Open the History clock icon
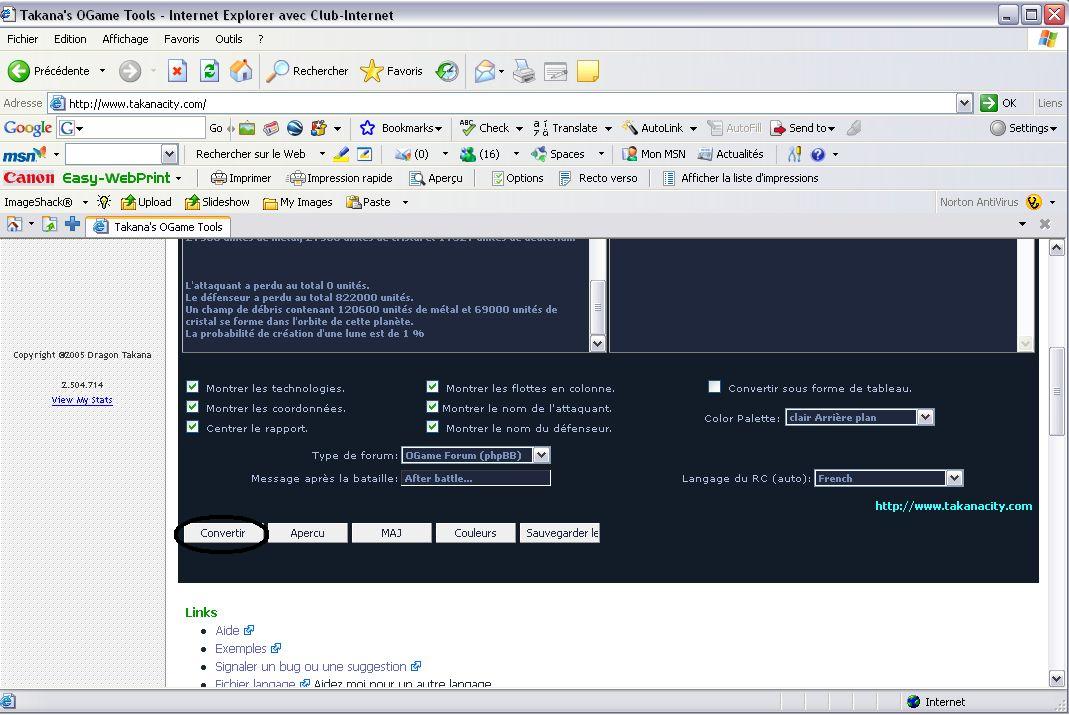The width and height of the screenshot is (1069, 715). tap(447, 71)
